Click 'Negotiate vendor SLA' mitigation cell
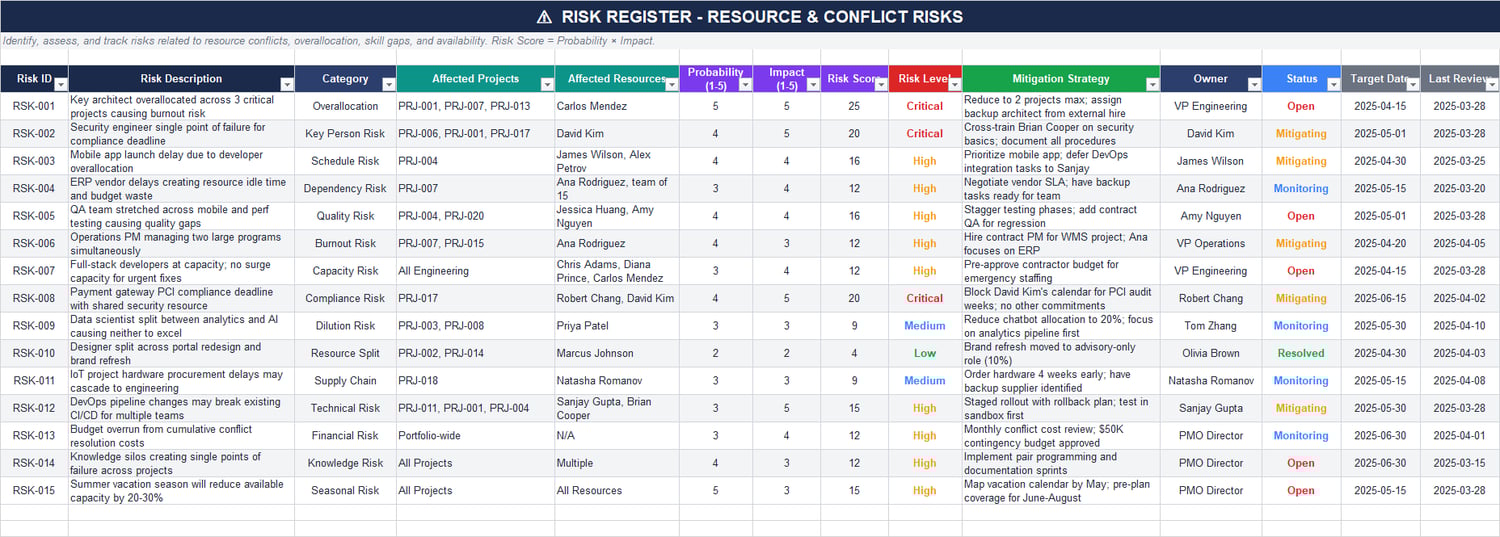The width and height of the screenshot is (1500, 537). coord(1061,189)
